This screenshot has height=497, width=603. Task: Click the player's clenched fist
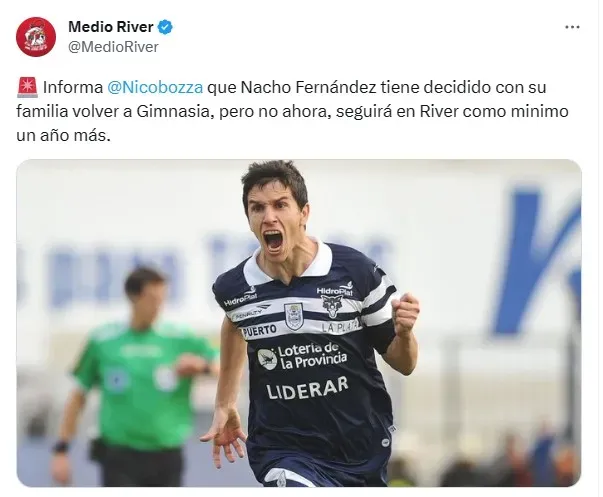tap(405, 315)
